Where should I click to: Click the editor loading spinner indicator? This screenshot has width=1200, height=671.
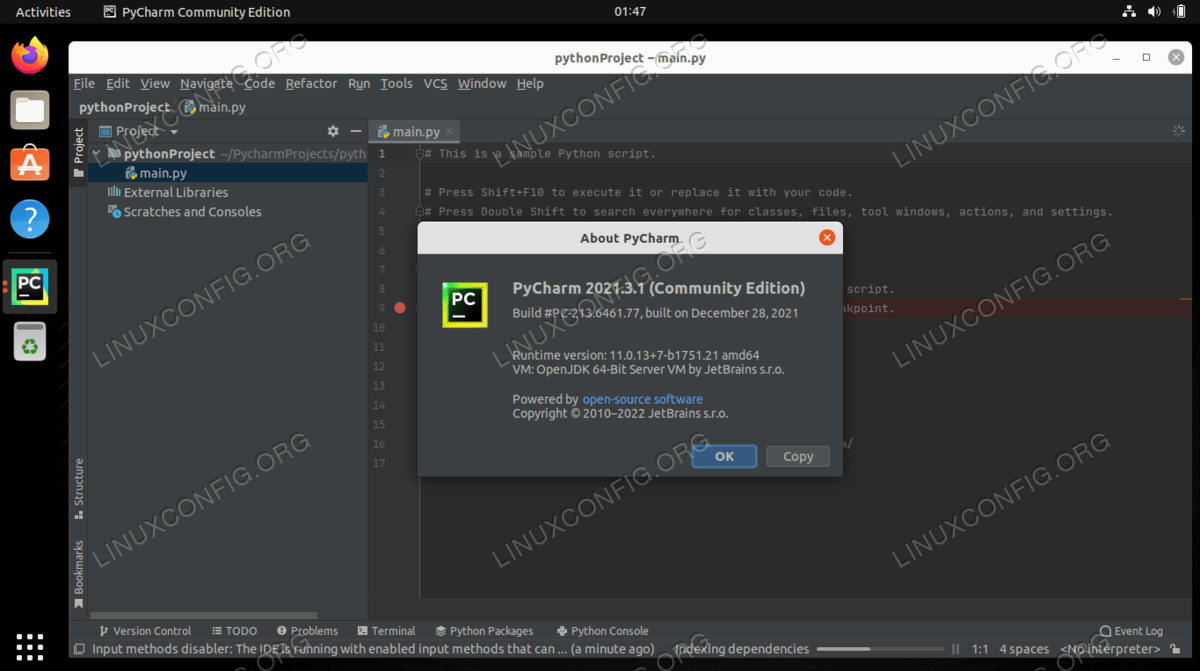(x=1178, y=131)
